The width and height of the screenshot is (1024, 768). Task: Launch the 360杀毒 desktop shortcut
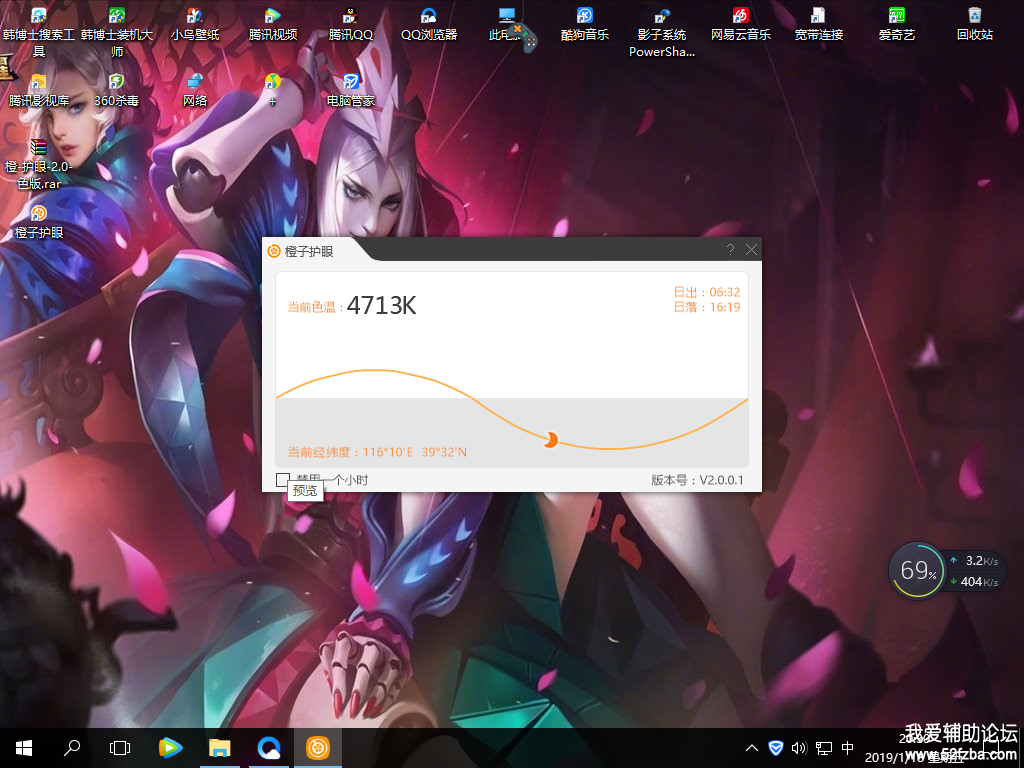116,90
